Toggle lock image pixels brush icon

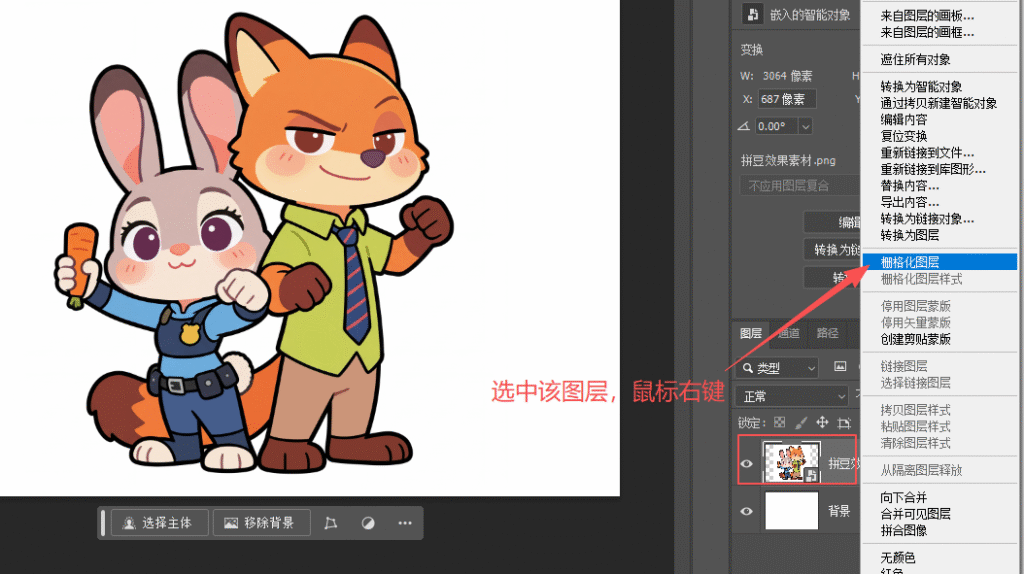click(x=801, y=423)
